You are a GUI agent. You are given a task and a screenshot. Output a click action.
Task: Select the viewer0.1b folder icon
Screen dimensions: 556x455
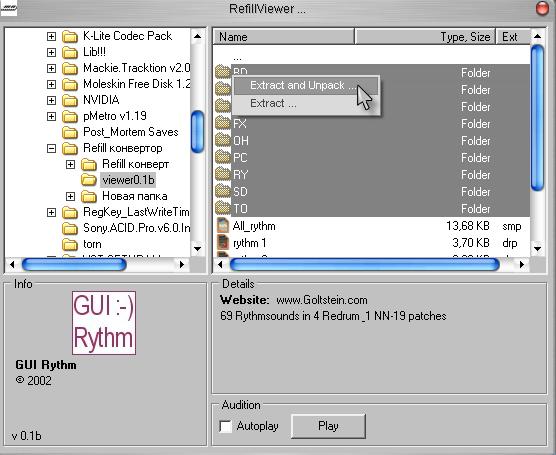[89, 180]
